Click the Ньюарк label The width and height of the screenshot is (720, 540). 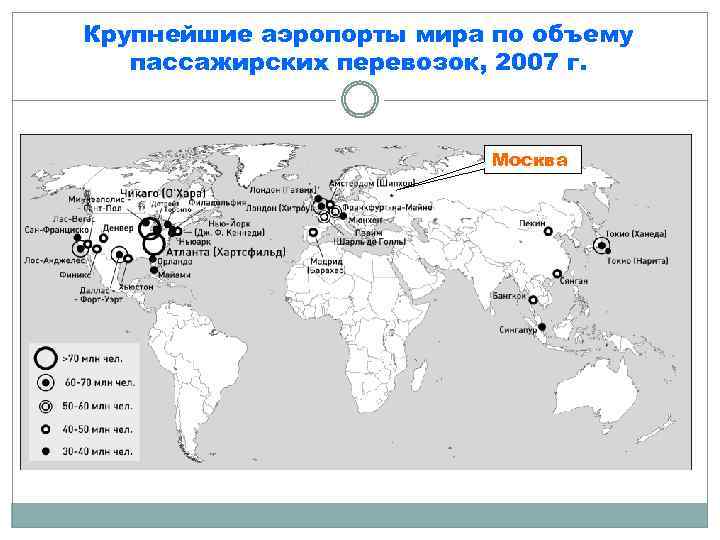pyautogui.click(x=194, y=242)
